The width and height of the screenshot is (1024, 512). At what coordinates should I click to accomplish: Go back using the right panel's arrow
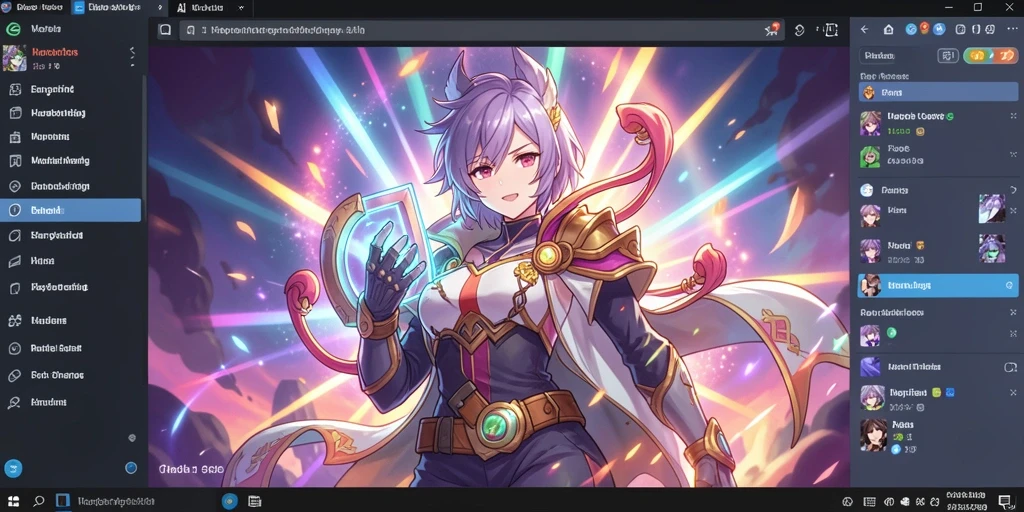(x=864, y=29)
